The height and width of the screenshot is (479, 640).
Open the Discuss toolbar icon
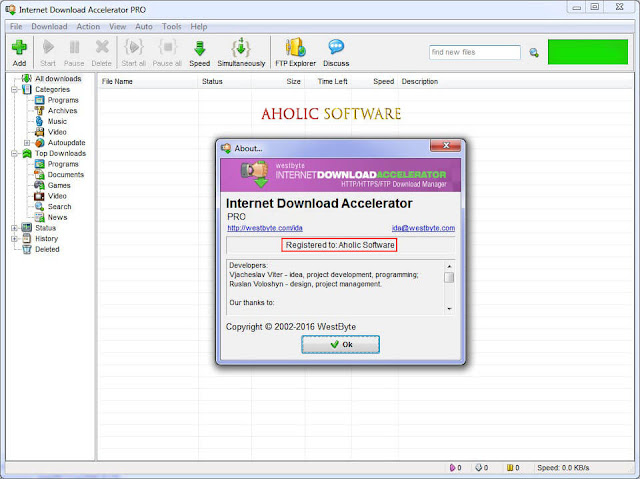(336, 52)
